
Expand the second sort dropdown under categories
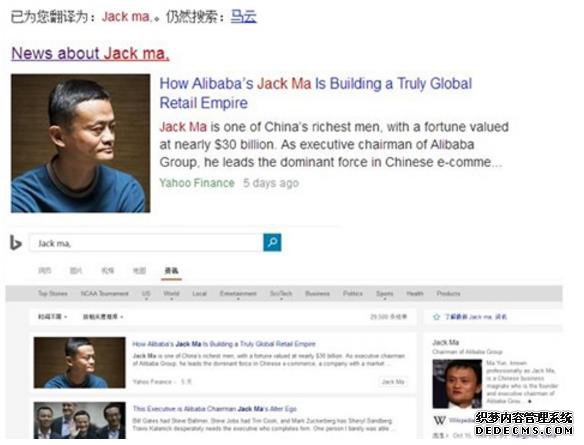click(x=103, y=317)
